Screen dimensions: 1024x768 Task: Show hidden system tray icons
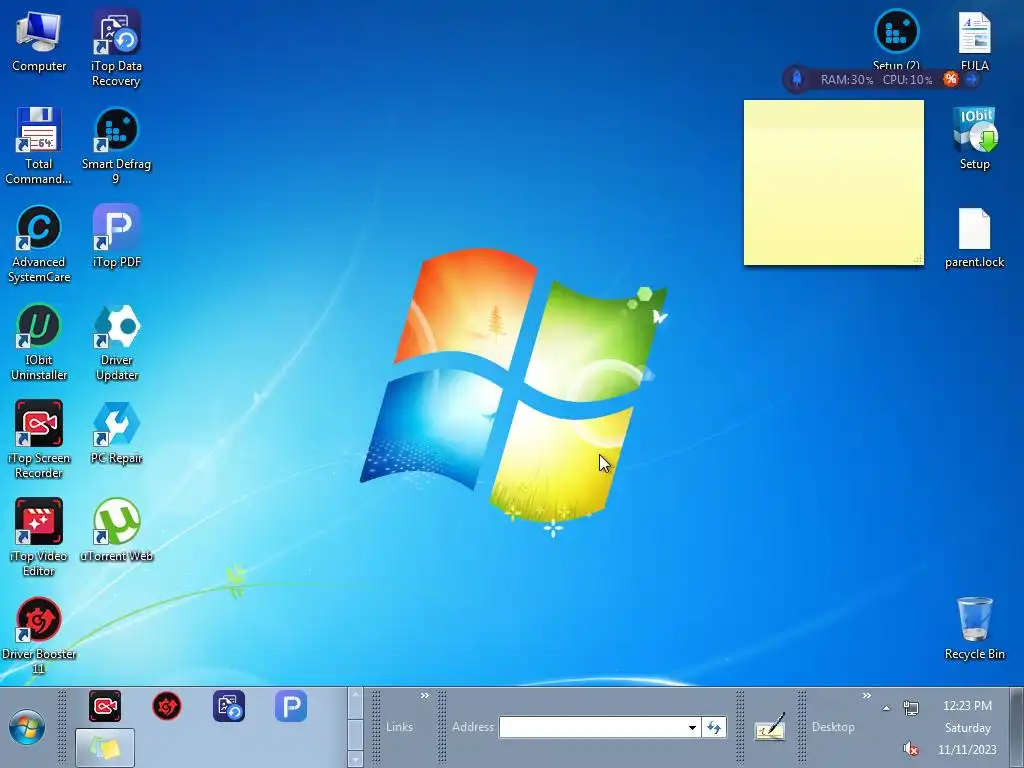tap(886, 708)
